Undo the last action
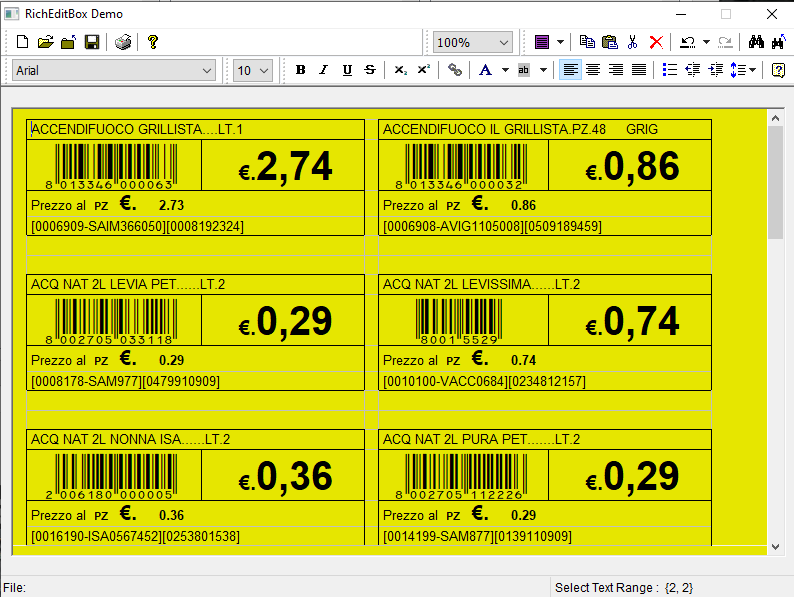Screen dimensions: 794x597 687,42
